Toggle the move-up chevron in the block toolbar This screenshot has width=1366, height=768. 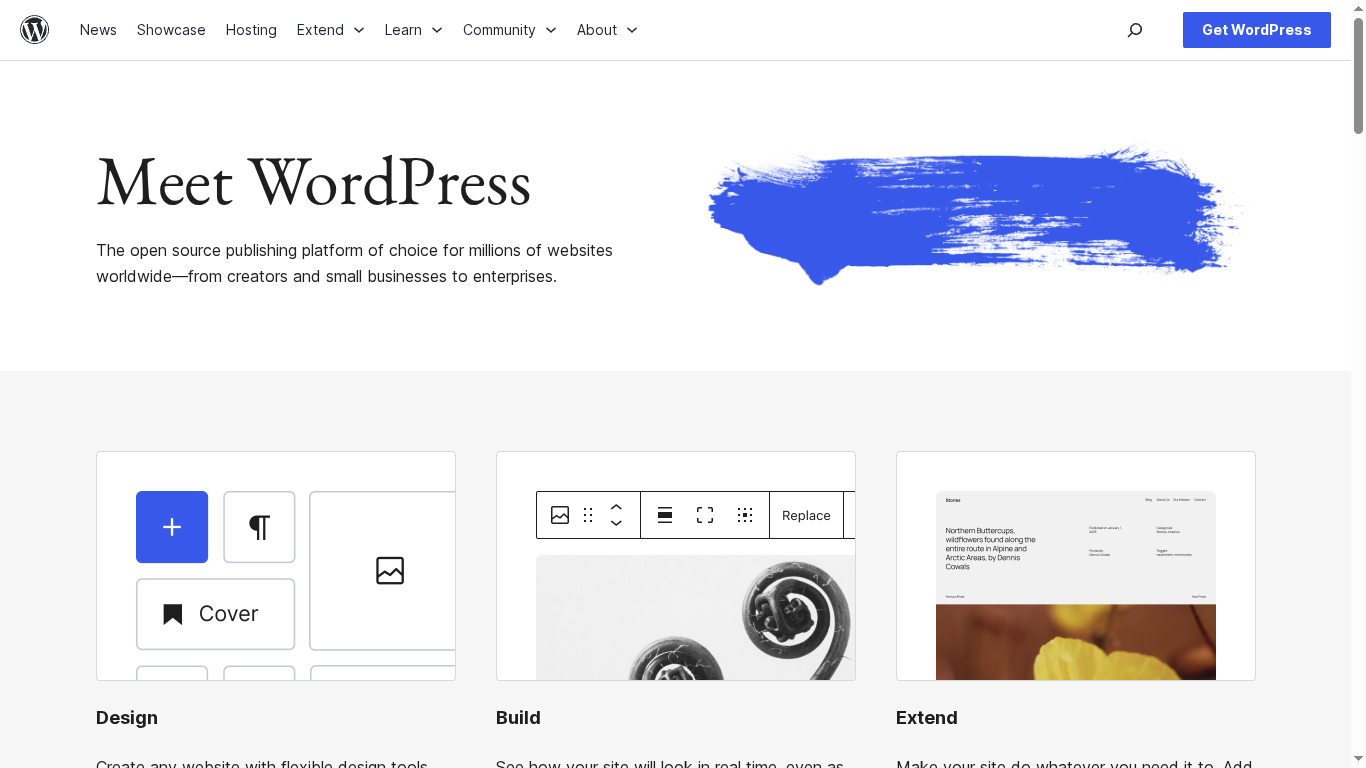click(x=617, y=507)
